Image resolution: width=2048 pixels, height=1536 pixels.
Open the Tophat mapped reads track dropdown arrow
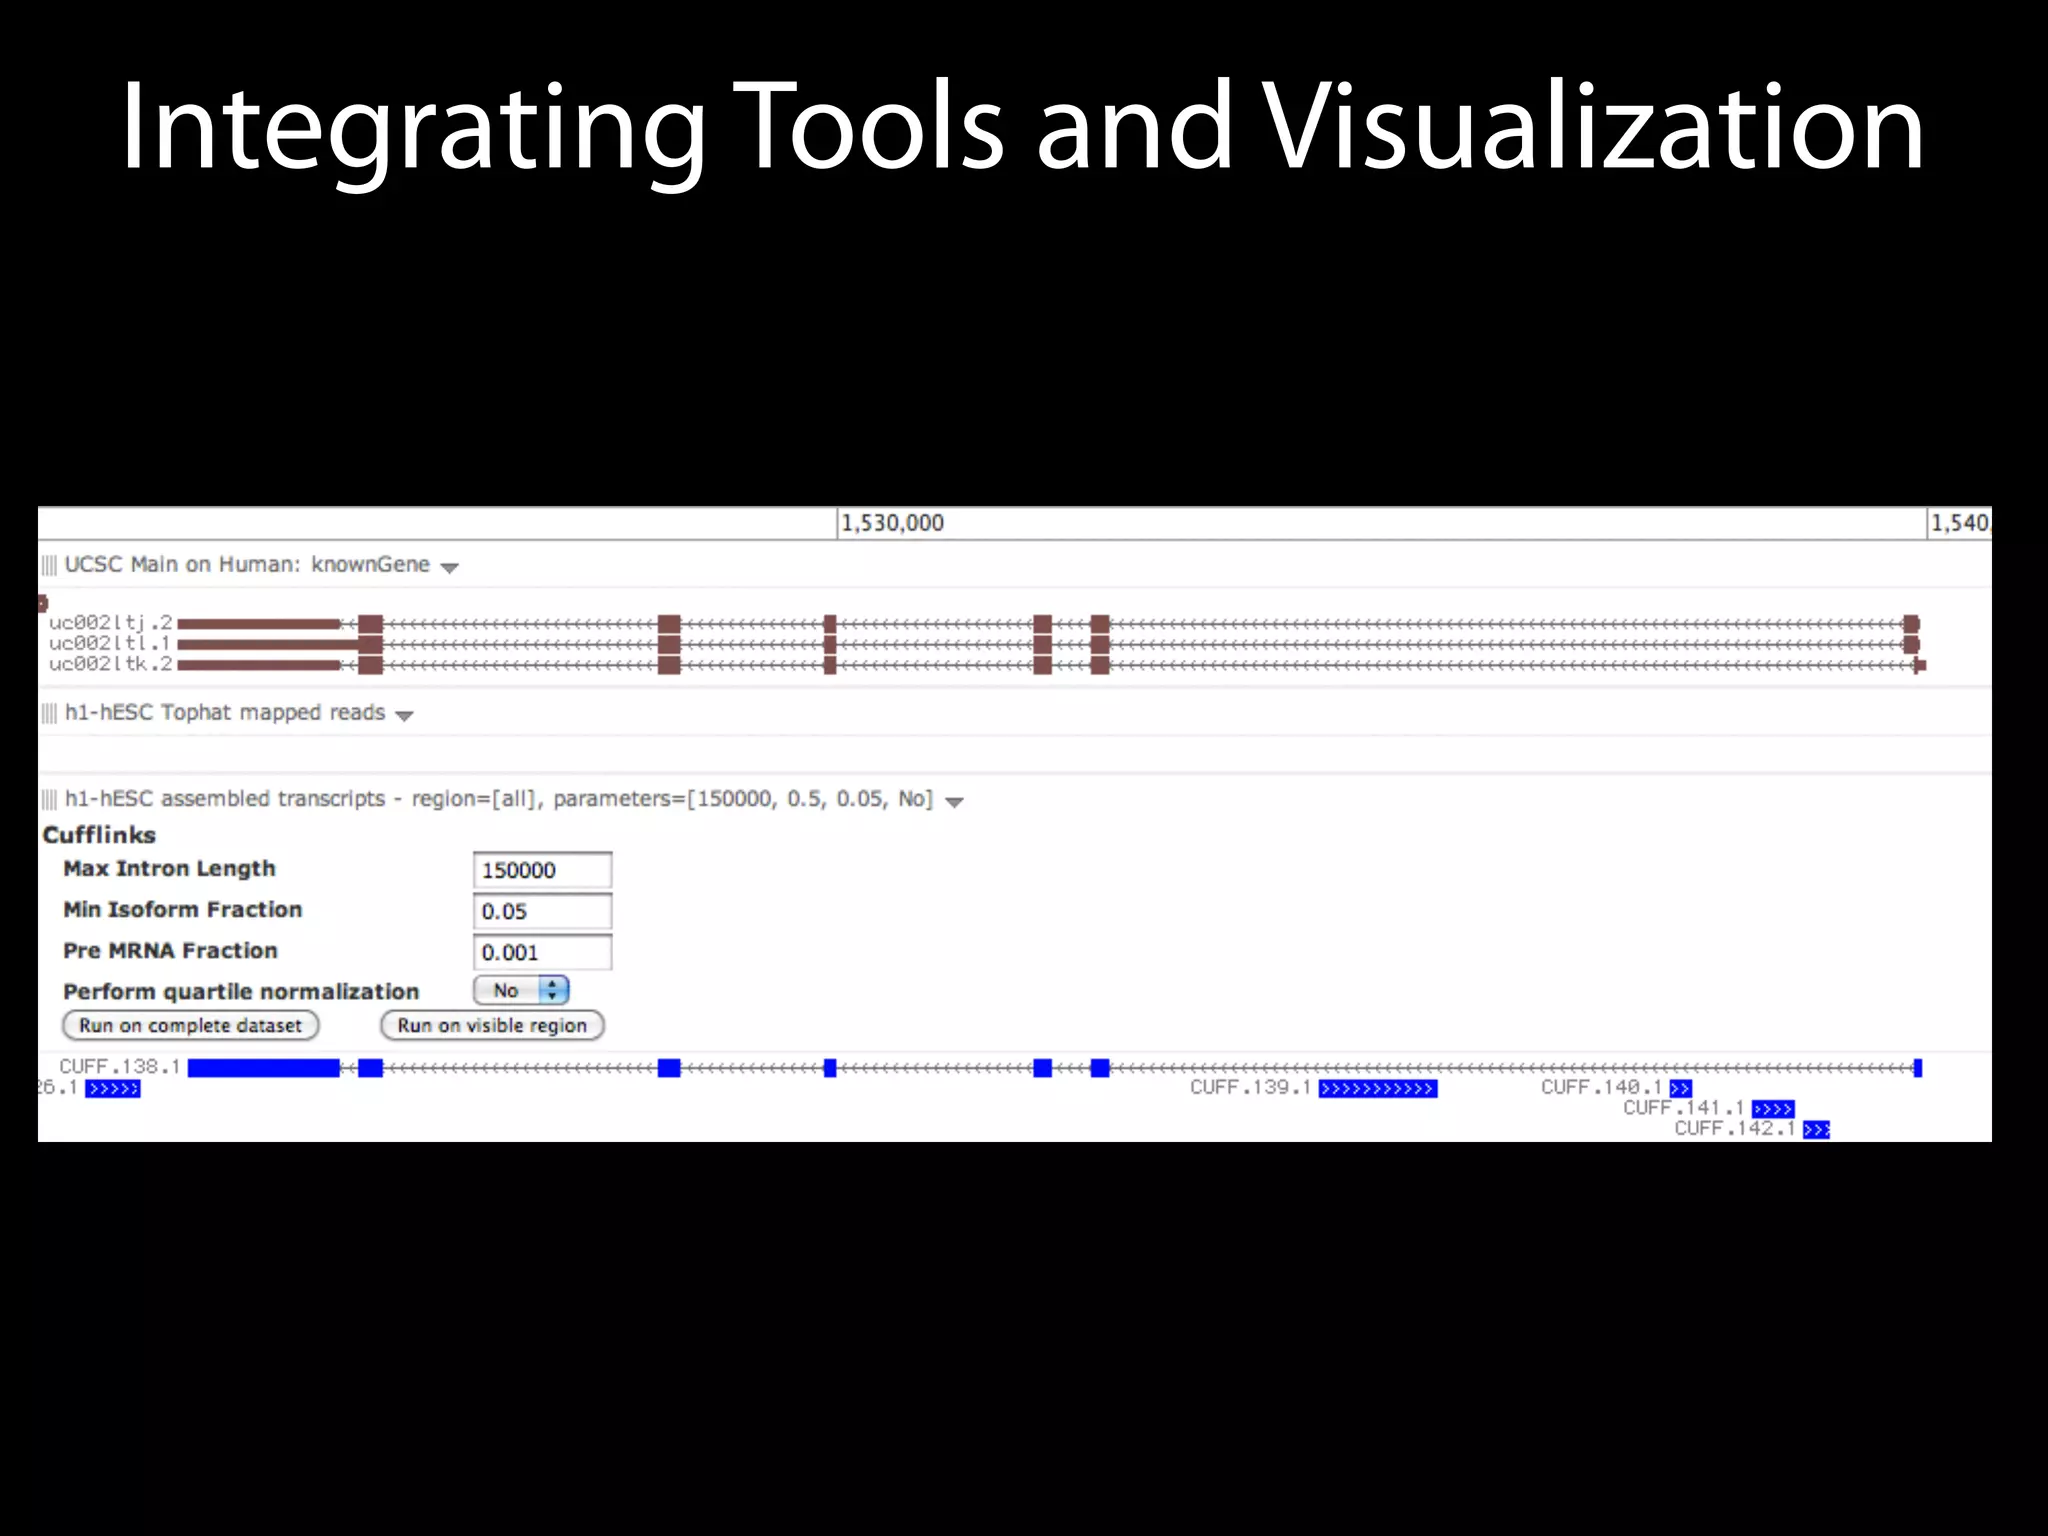click(x=404, y=716)
